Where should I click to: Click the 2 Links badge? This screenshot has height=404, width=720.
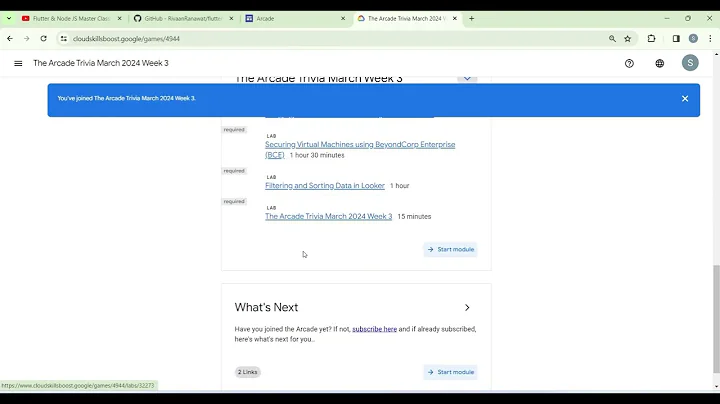(248, 372)
